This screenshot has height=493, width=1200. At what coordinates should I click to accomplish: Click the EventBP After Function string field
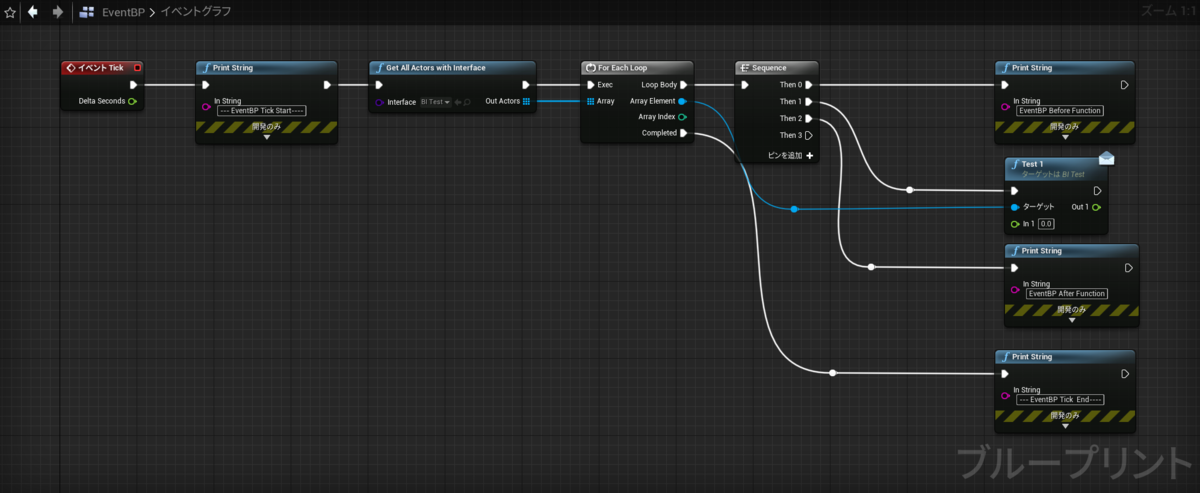click(1067, 294)
